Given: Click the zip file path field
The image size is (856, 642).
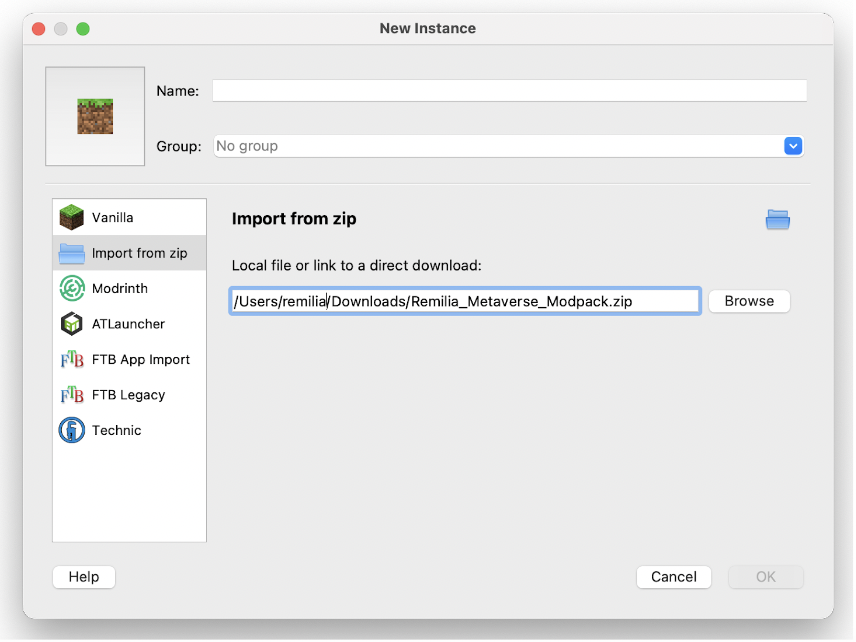Looking at the screenshot, I should pyautogui.click(x=465, y=301).
